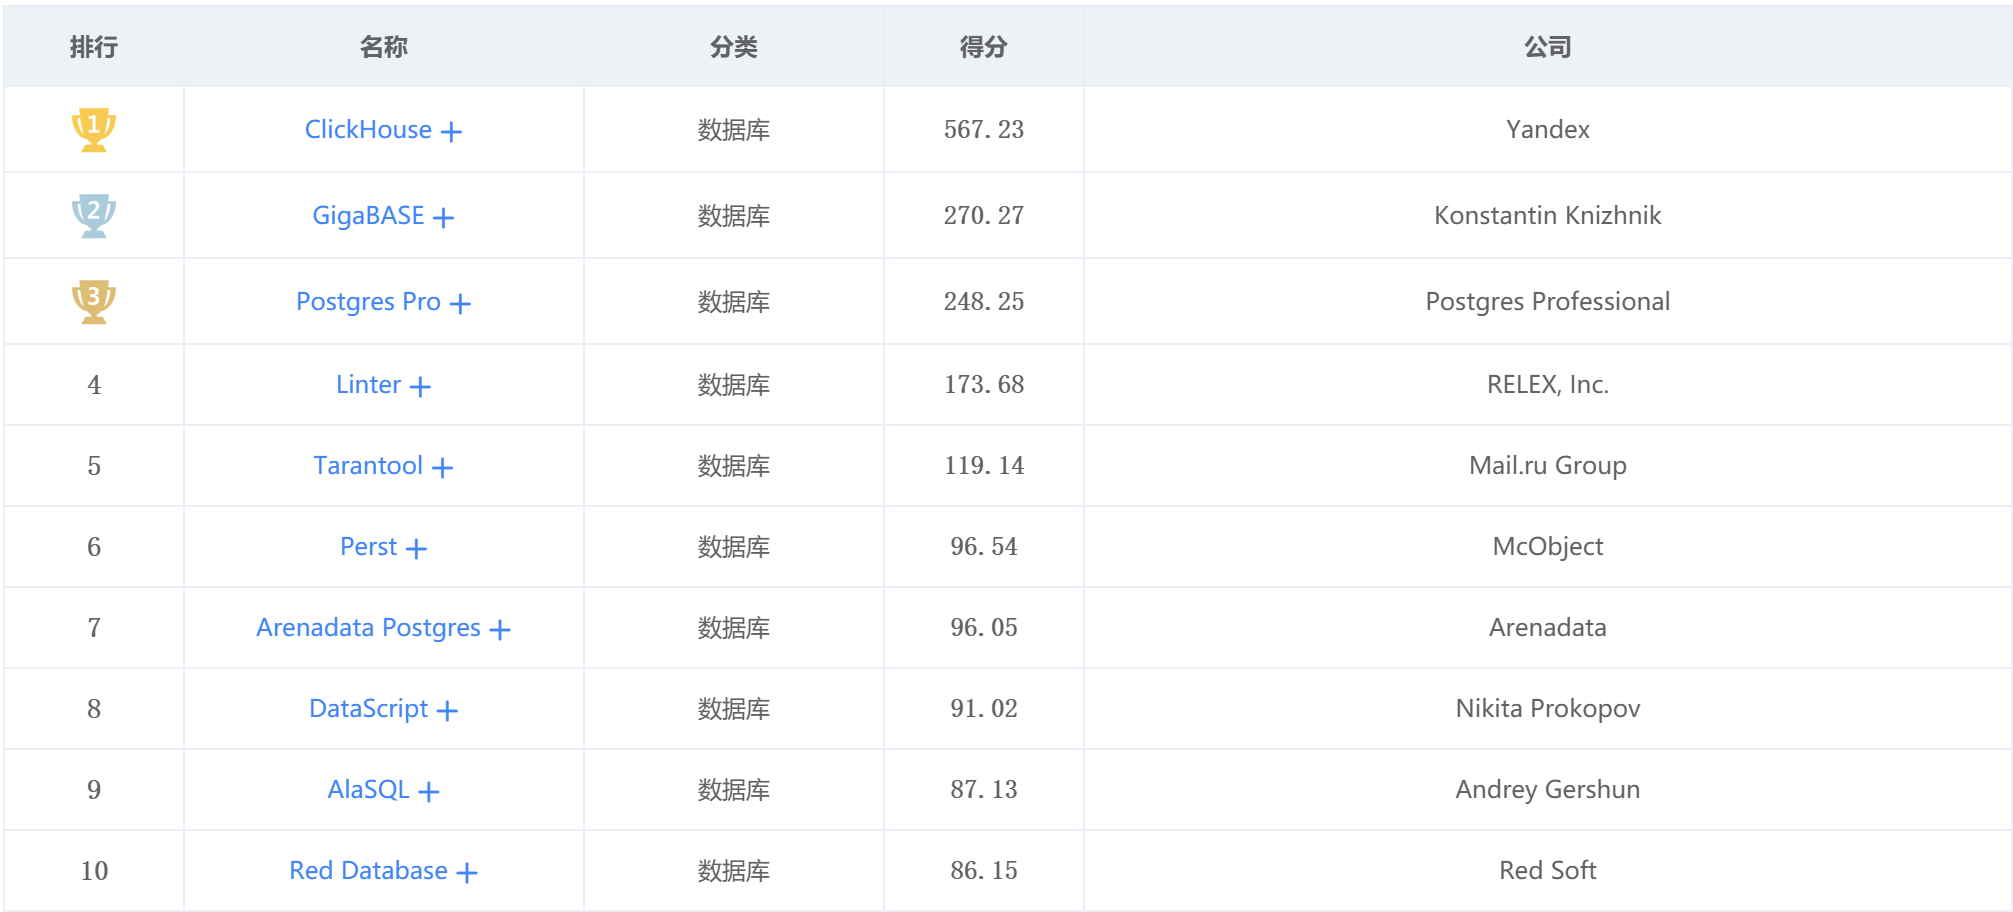This screenshot has height=912, width=2013.
Task: Click the 名称 column header
Action: (384, 45)
